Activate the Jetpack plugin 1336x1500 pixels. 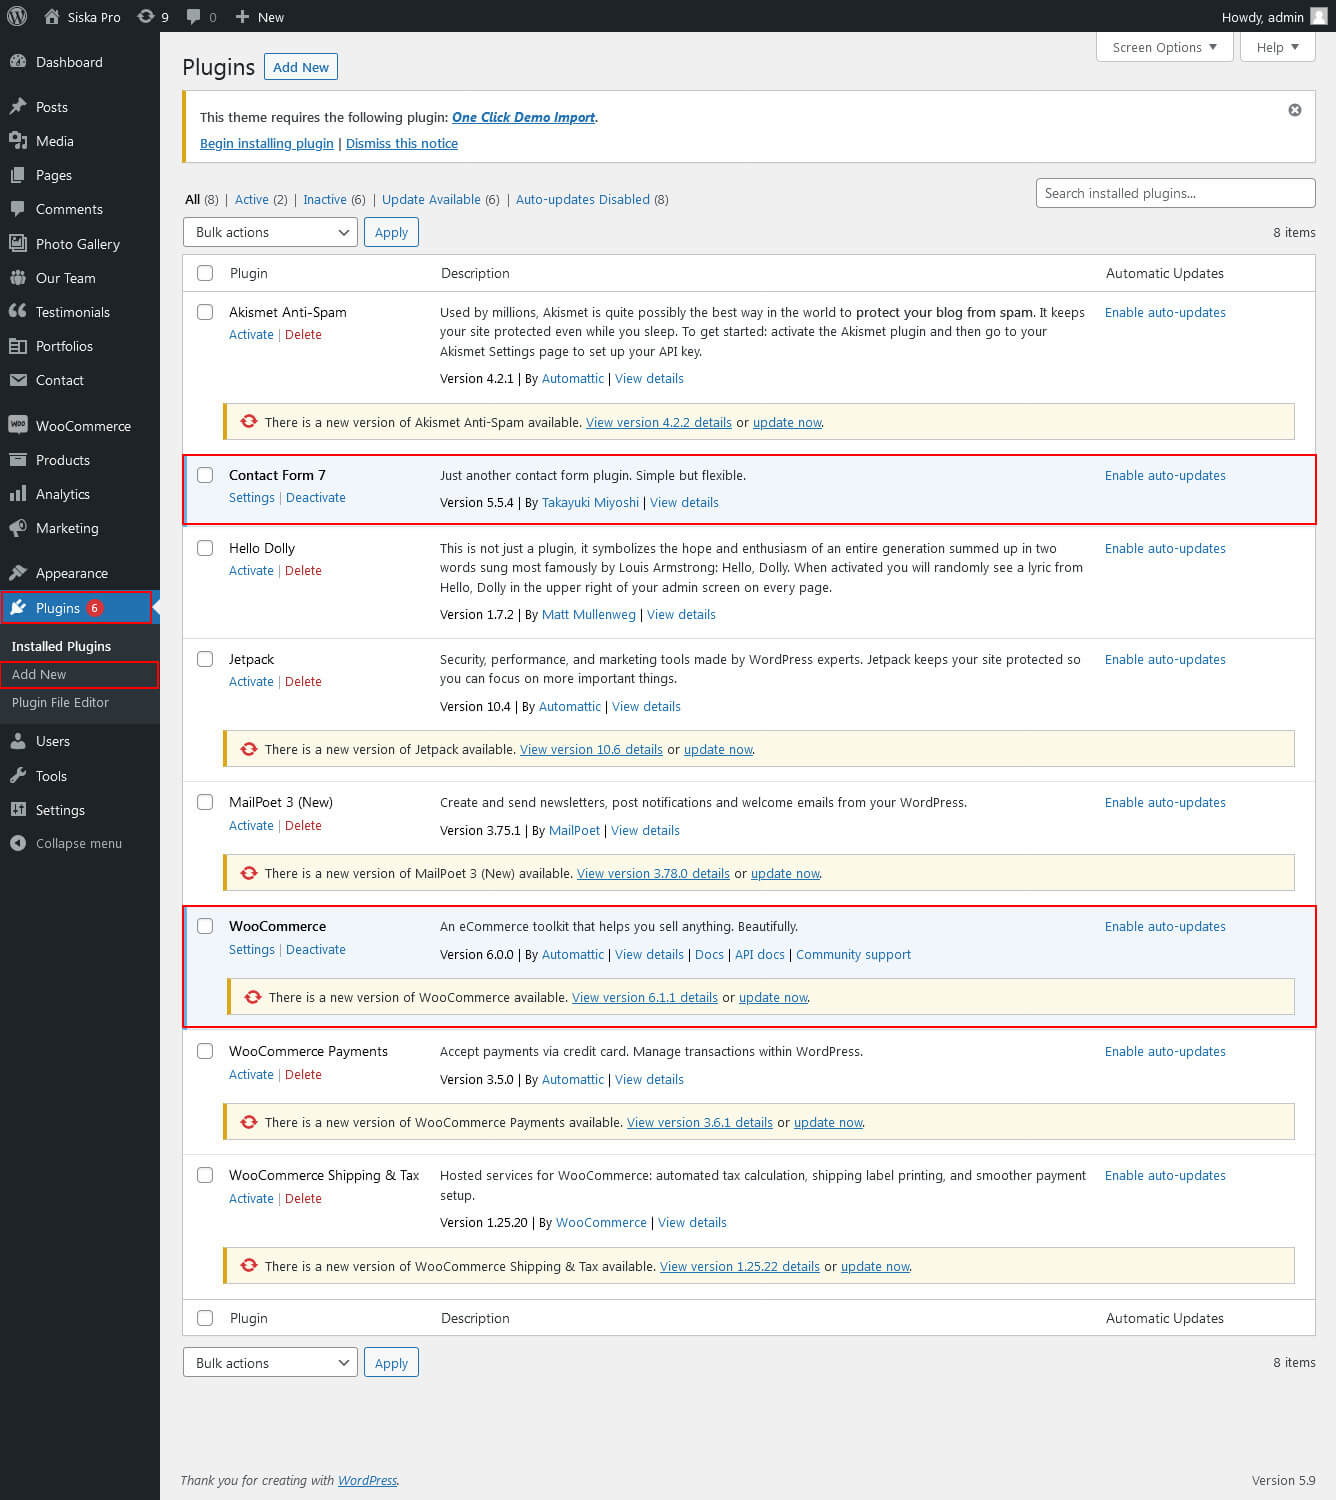coord(251,681)
